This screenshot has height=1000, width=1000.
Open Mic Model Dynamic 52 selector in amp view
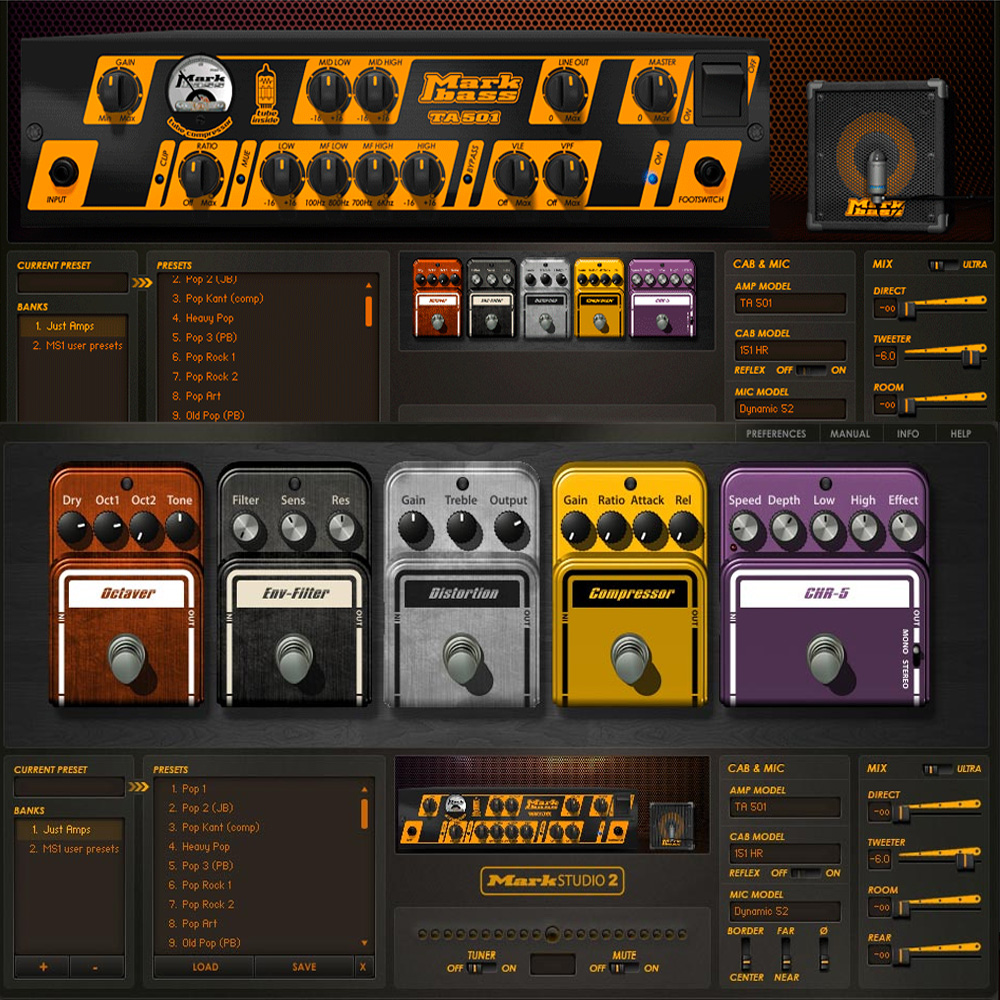(790, 409)
